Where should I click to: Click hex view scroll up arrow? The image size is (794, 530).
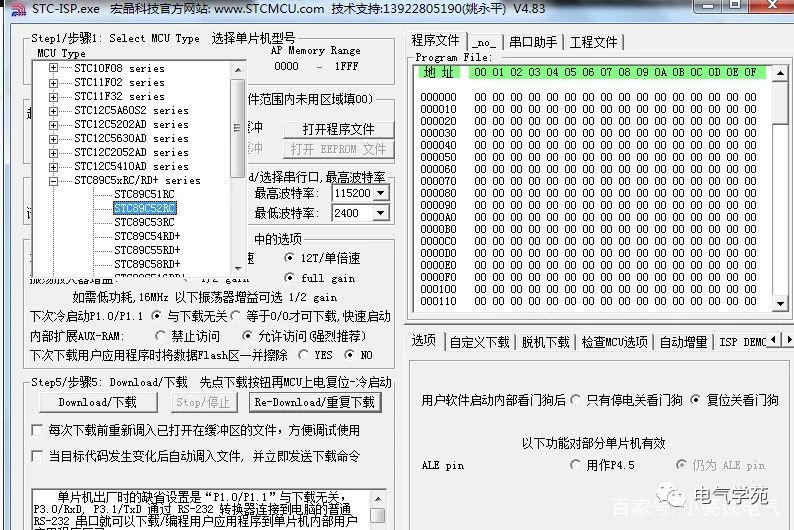(780, 74)
